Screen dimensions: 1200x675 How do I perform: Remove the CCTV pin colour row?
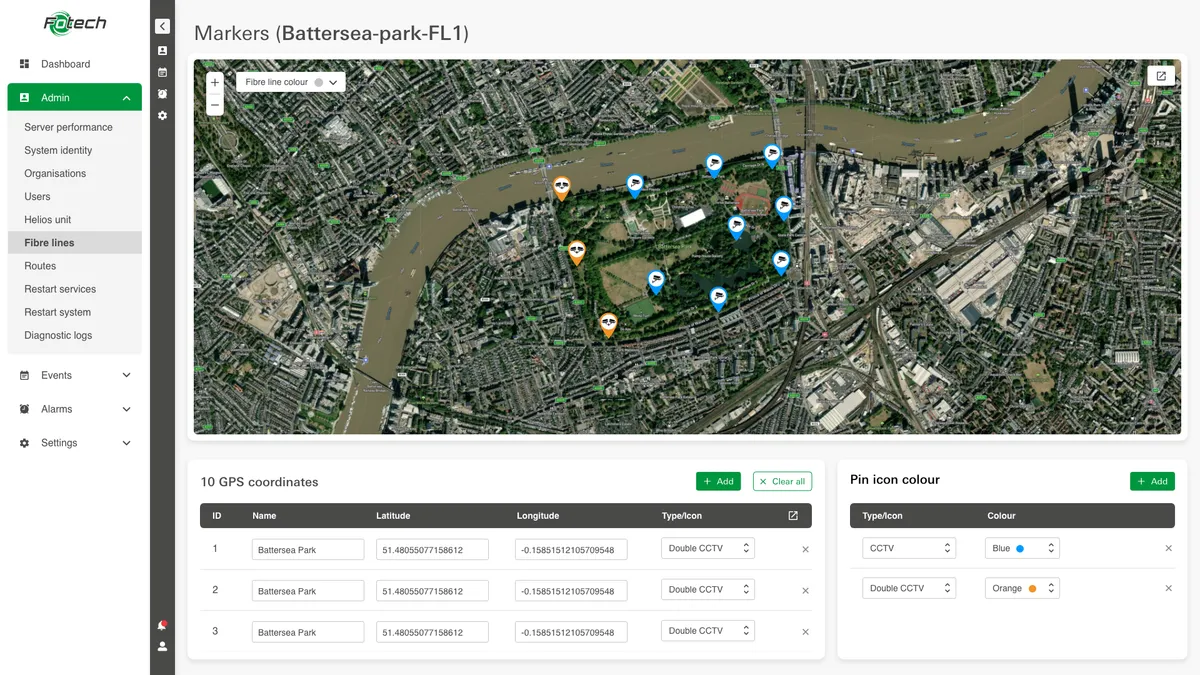(x=1168, y=548)
